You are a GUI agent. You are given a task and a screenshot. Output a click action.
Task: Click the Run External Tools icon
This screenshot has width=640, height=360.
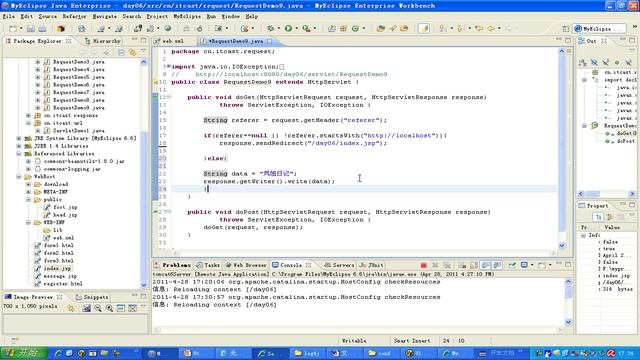tap(306, 29)
